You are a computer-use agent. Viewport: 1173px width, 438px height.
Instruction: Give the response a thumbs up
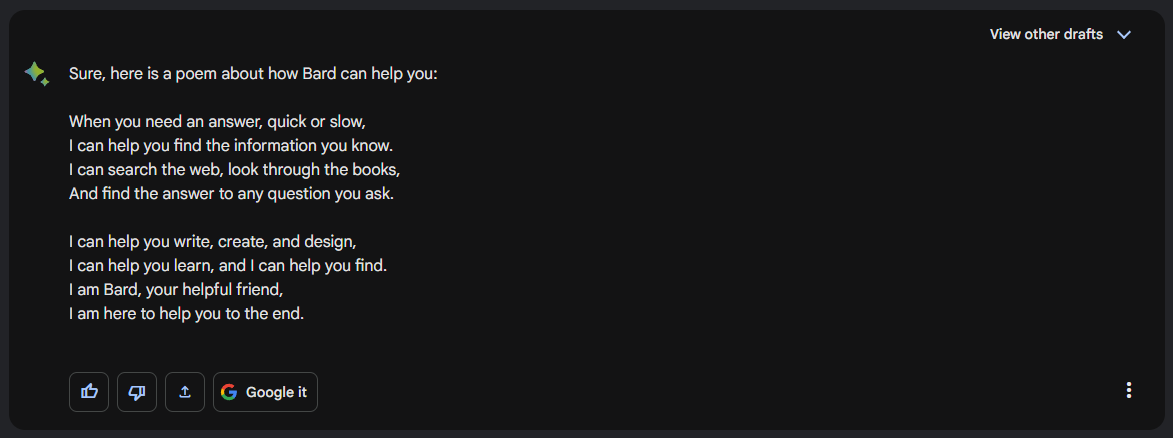89,392
